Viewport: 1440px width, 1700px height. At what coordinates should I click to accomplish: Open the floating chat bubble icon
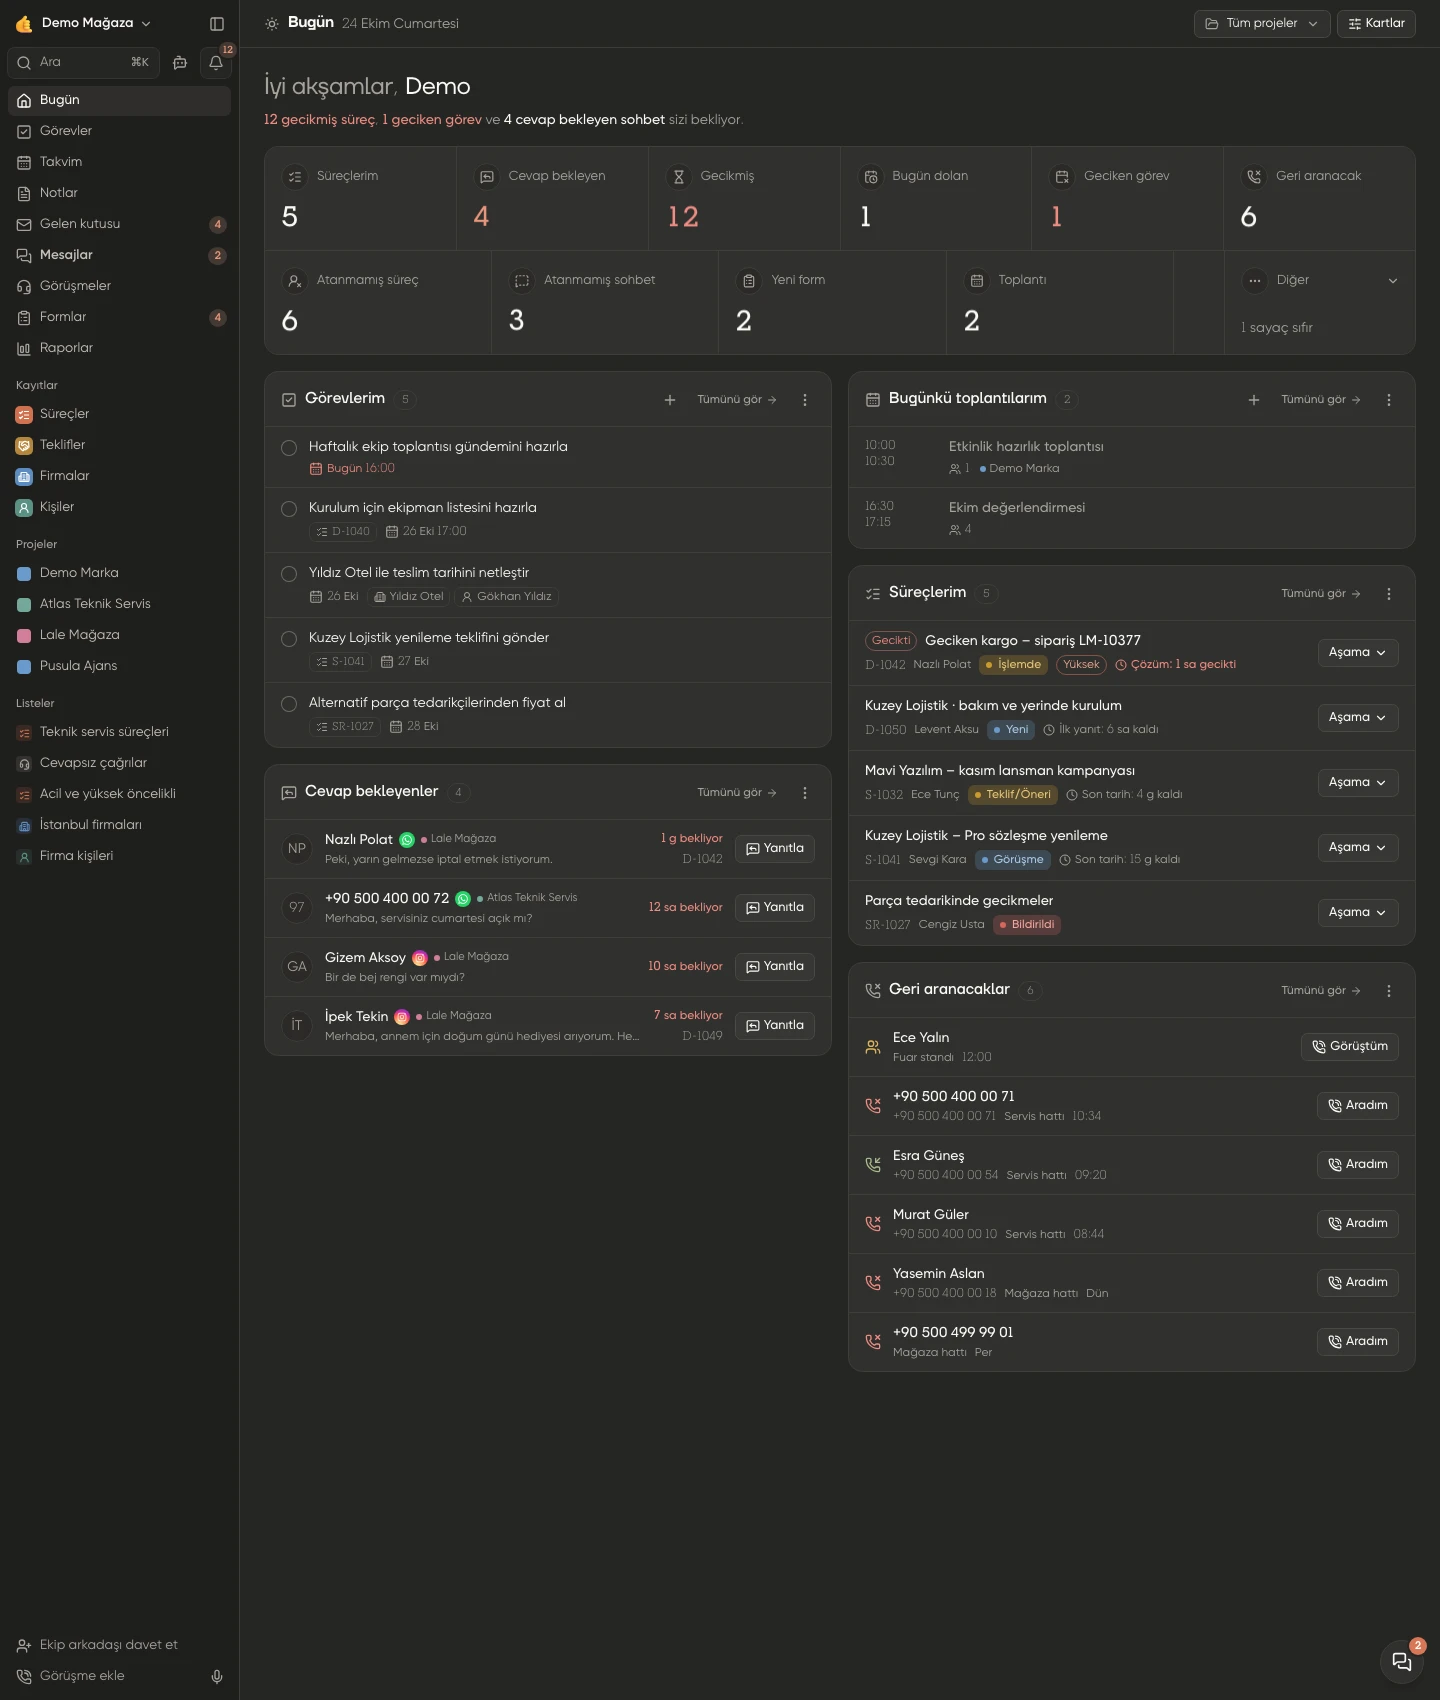1402,1661
